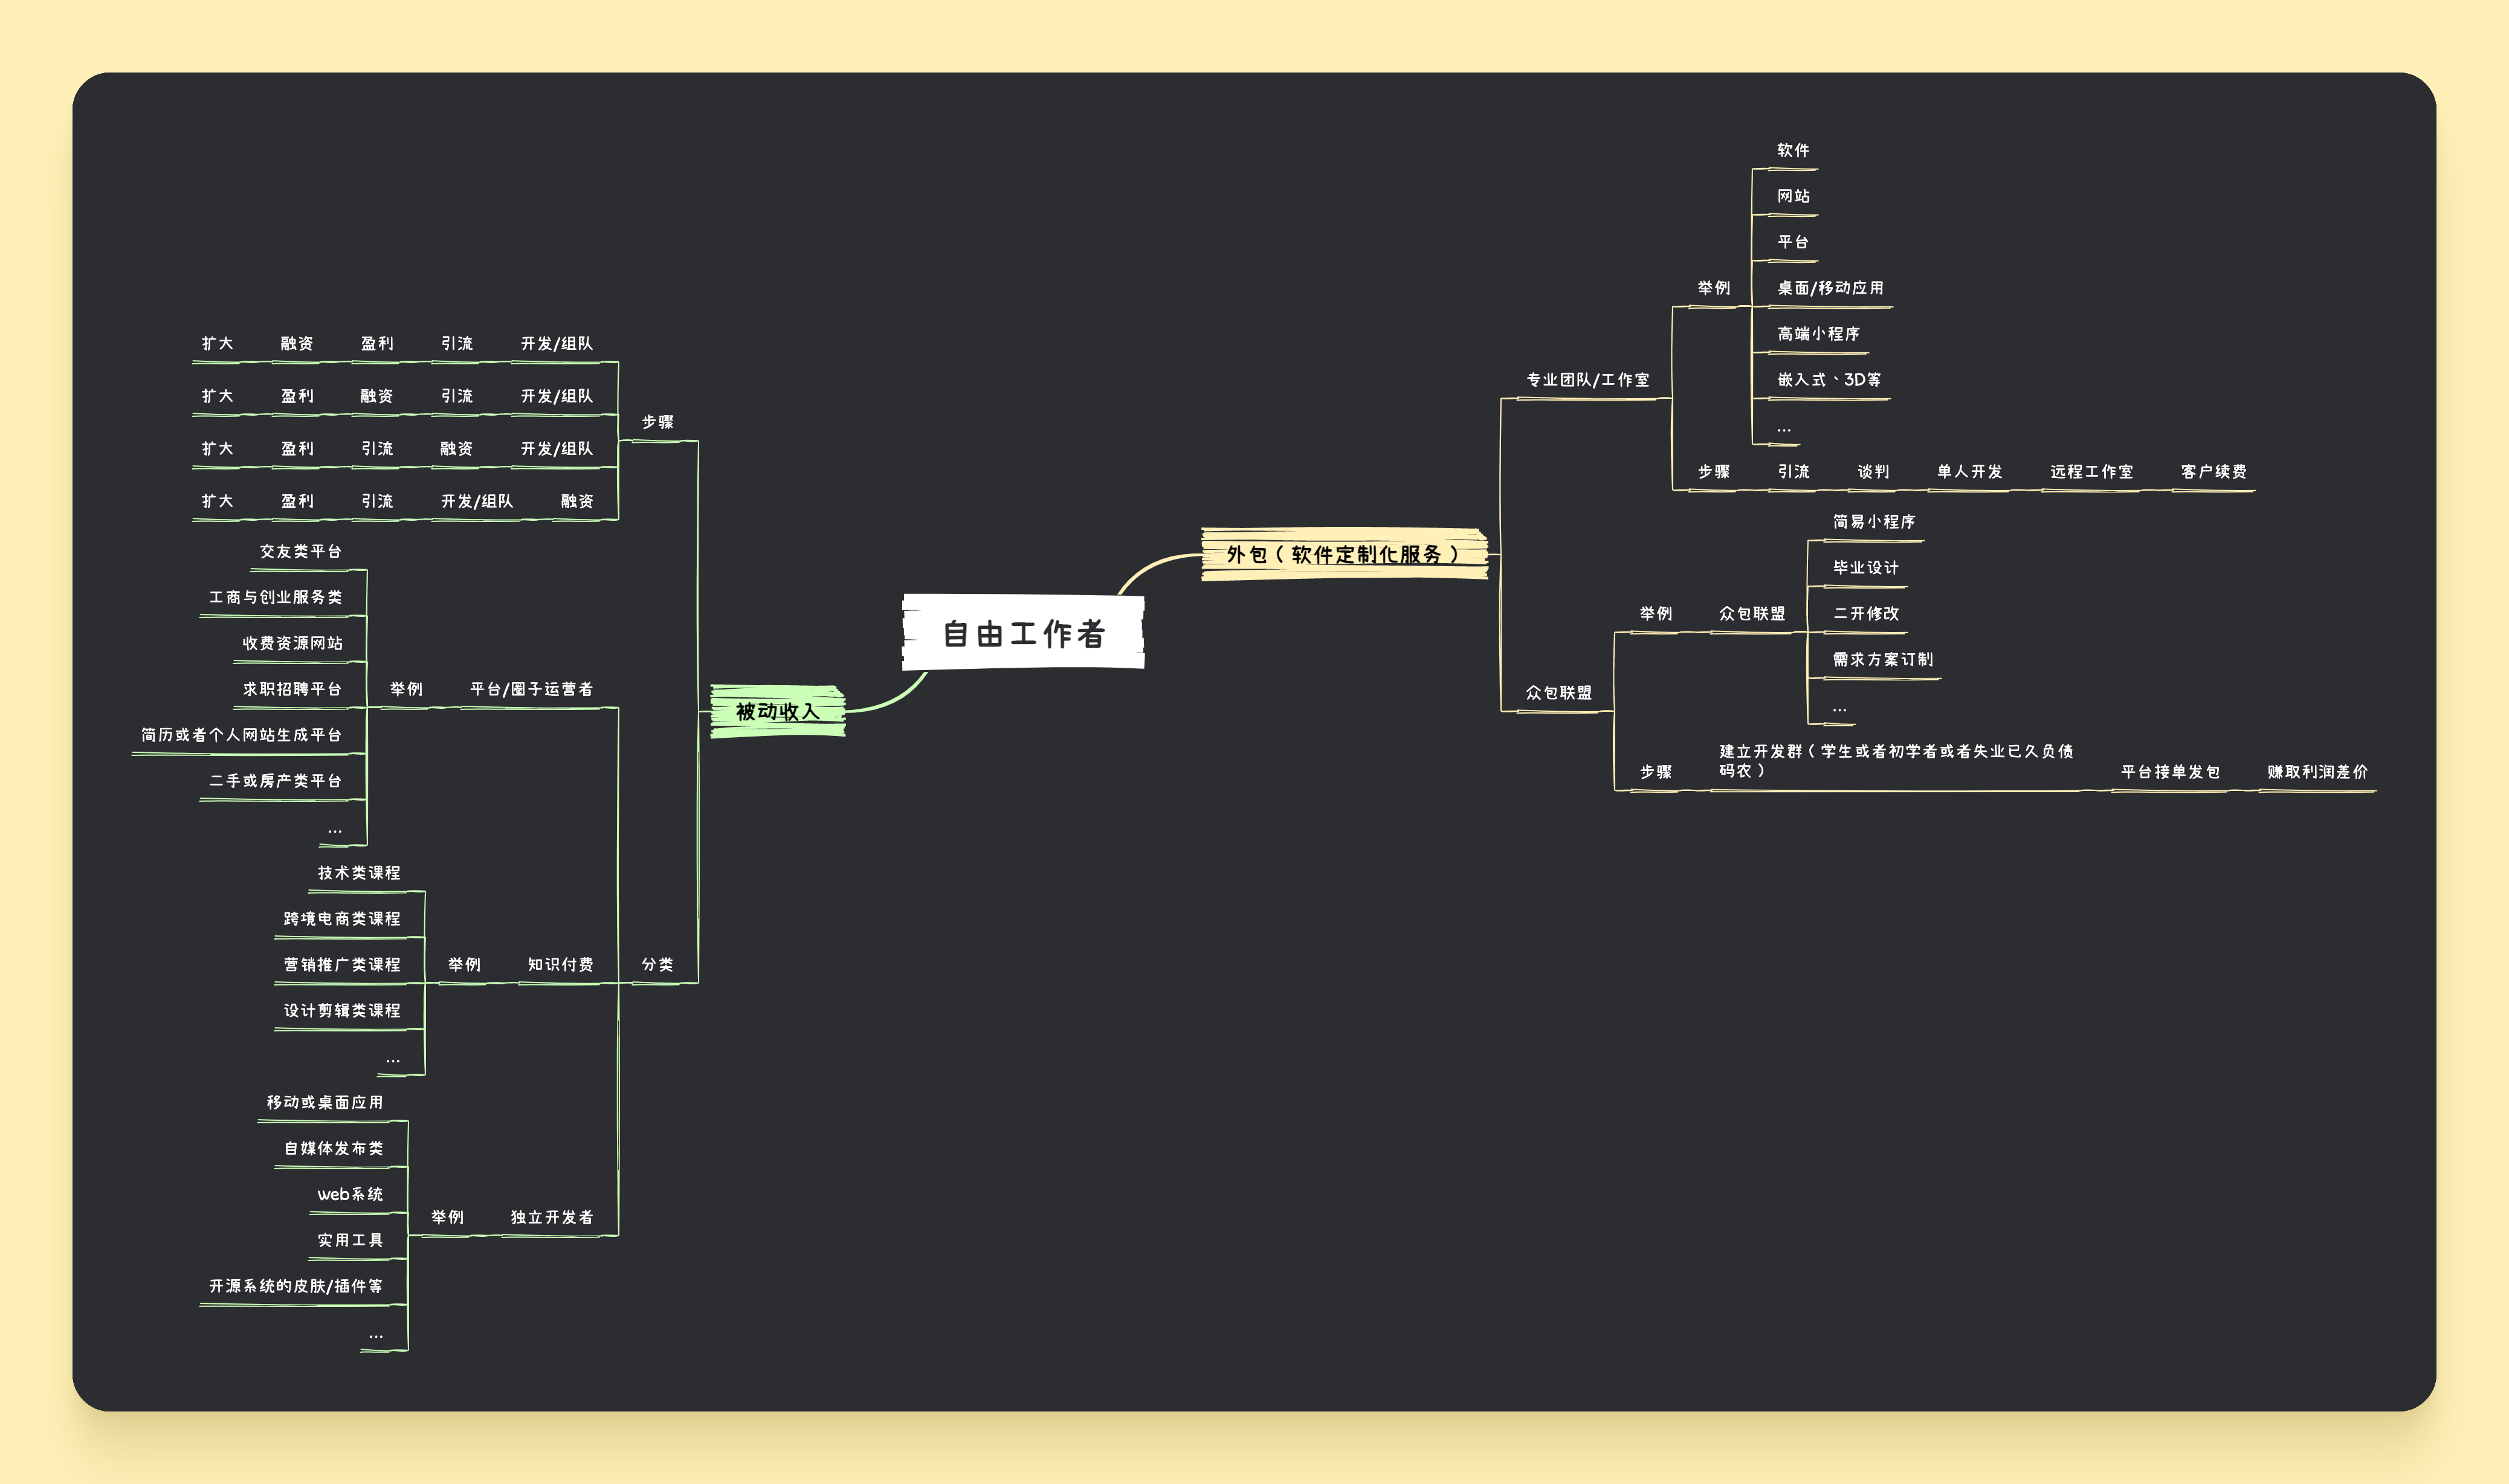Image resolution: width=2509 pixels, height=1484 pixels.
Task: Select the 高端小程序 node
Action: 1818,334
